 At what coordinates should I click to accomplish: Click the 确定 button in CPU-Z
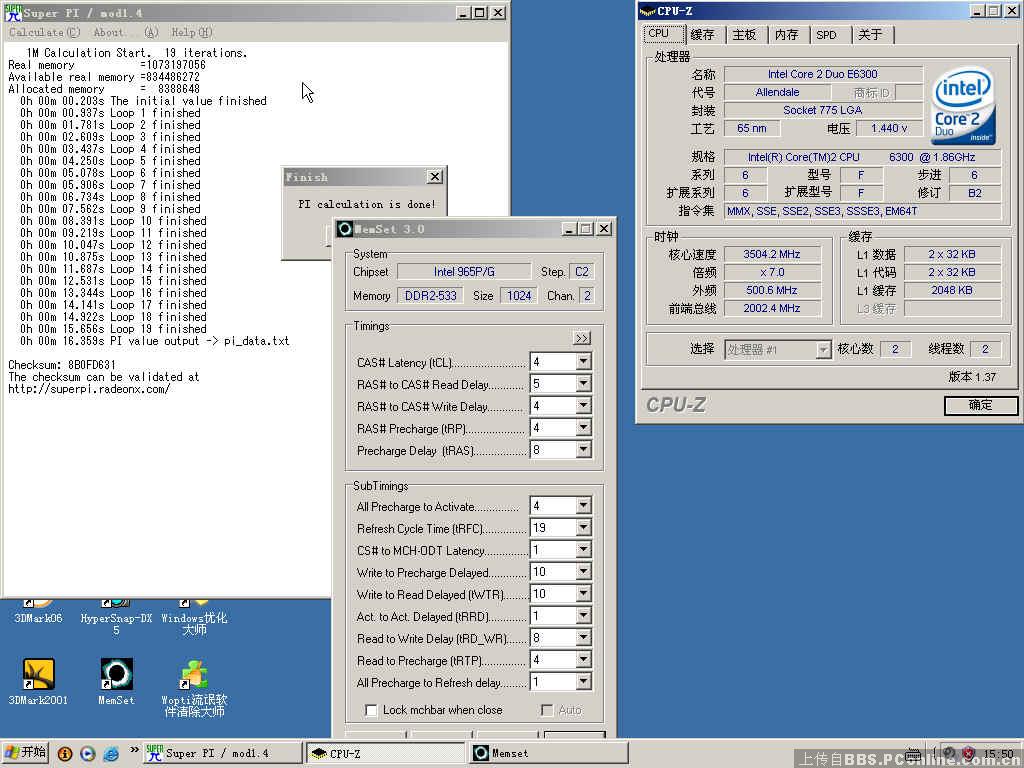pos(980,406)
